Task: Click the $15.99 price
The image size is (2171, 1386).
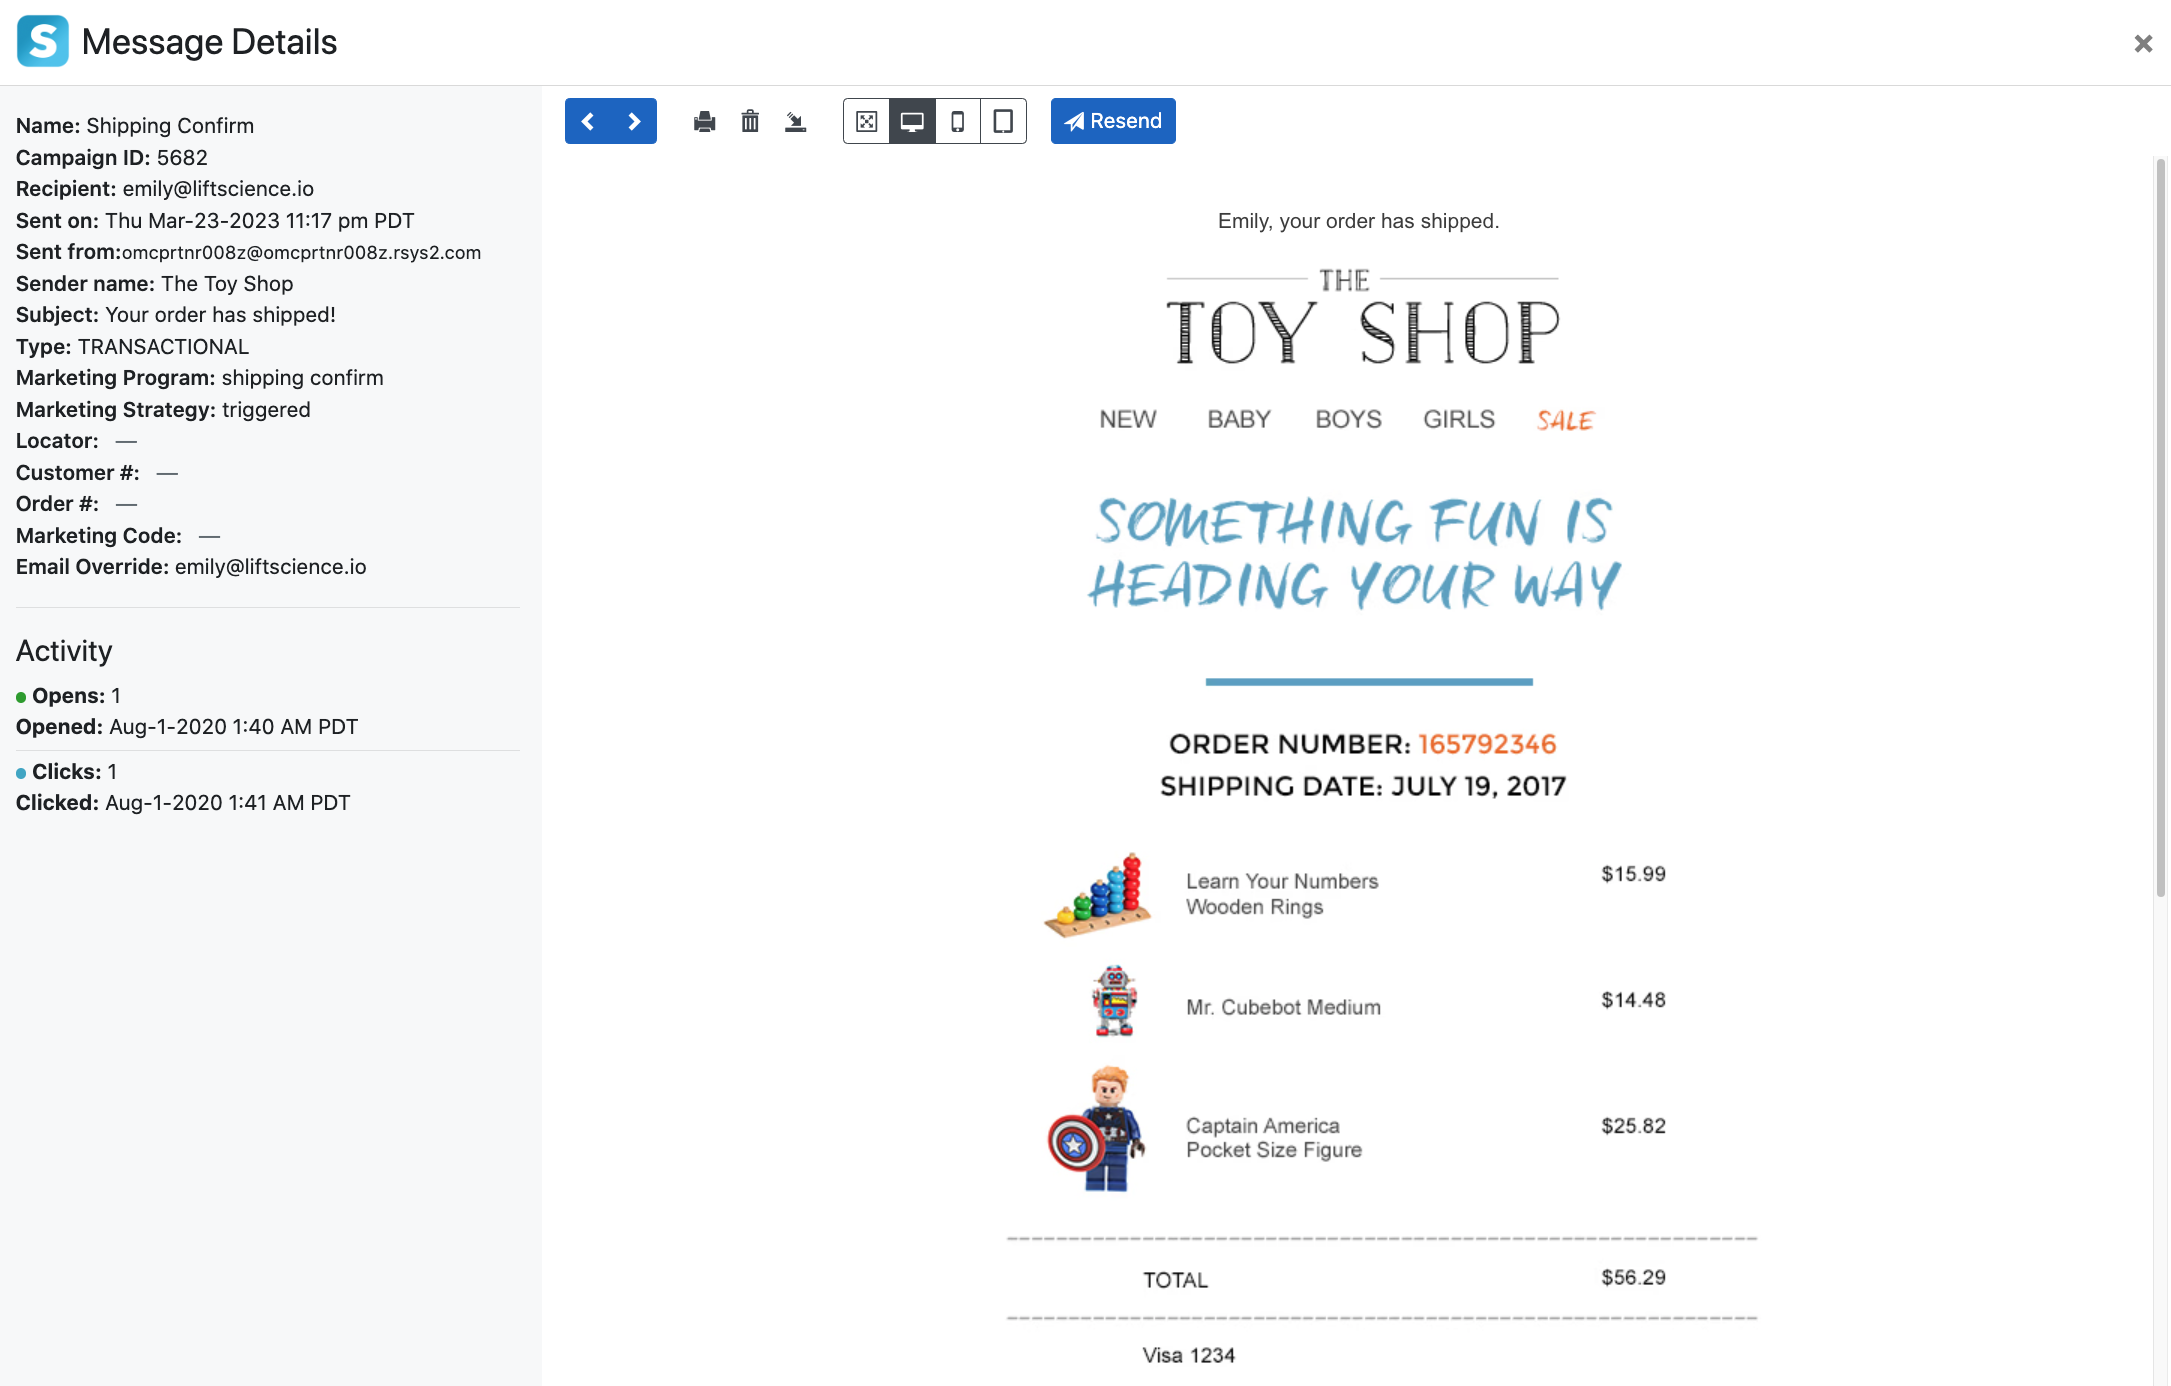Action: click(1633, 874)
